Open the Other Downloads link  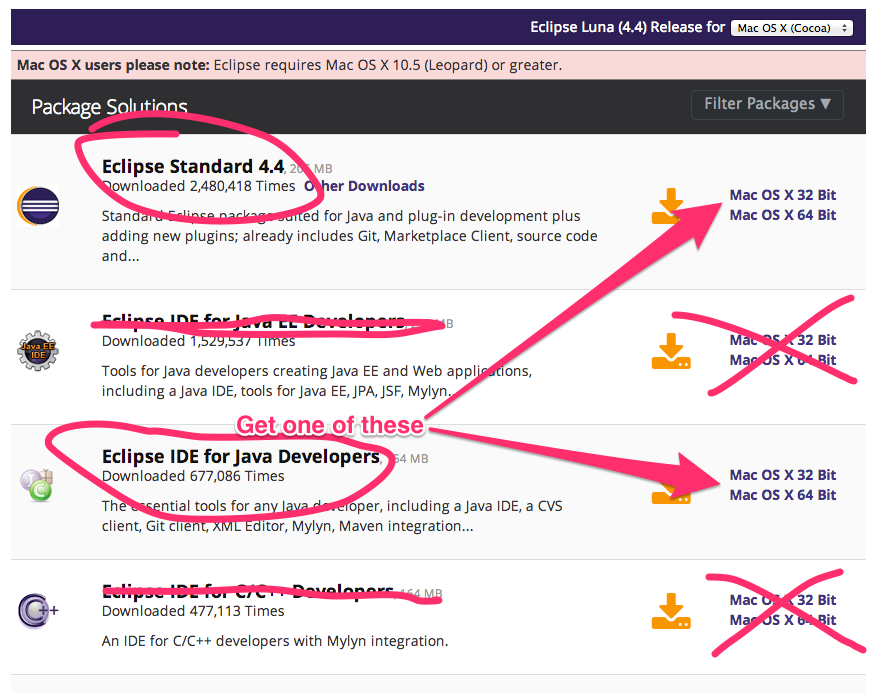(364, 186)
